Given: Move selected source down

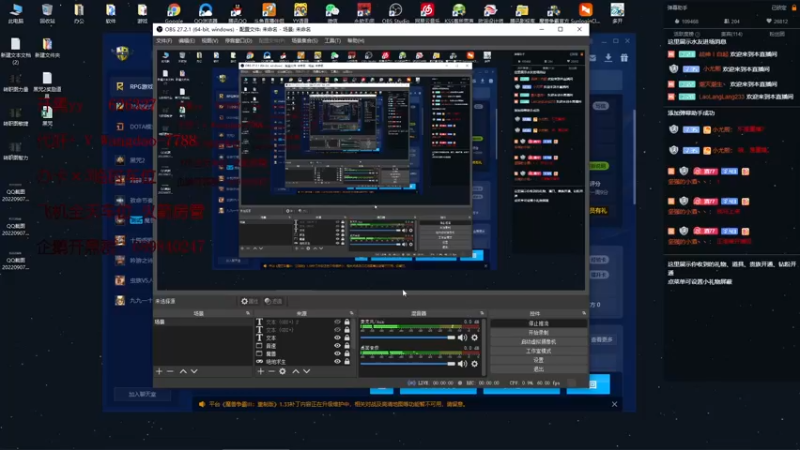Looking at the screenshot, I should (x=307, y=371).
